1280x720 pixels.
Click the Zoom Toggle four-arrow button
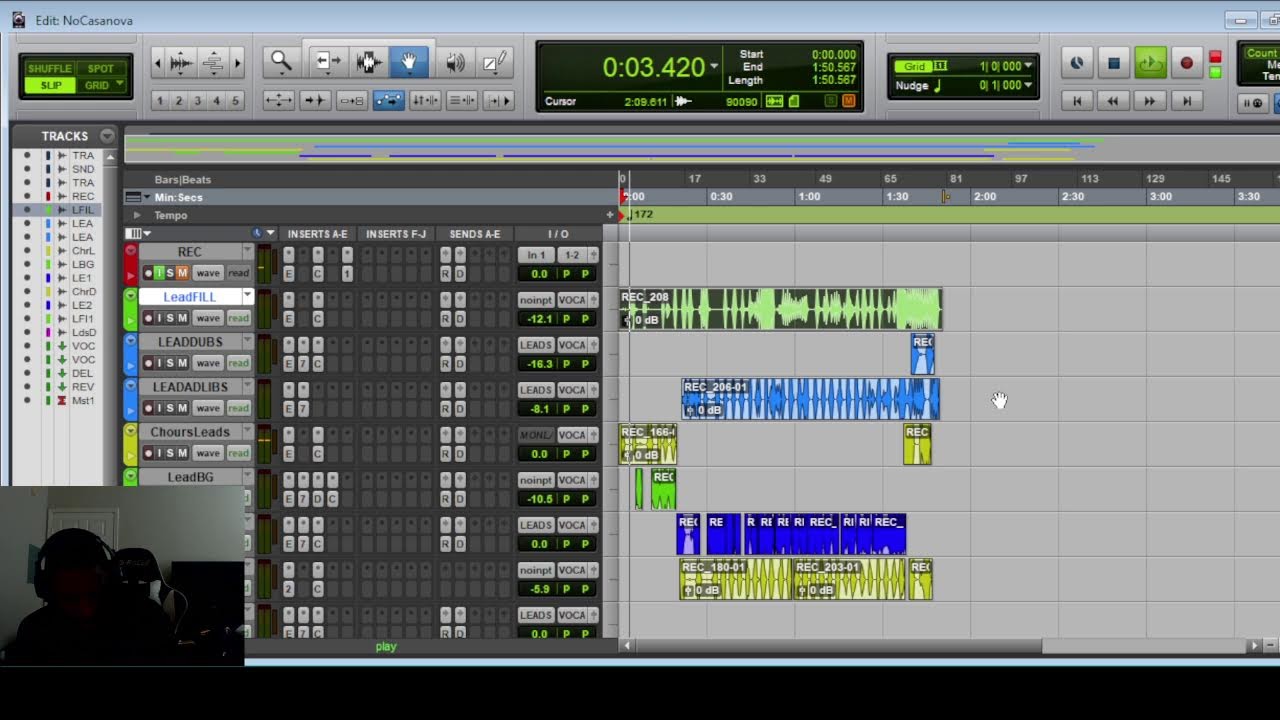click(x=278, y=100)
